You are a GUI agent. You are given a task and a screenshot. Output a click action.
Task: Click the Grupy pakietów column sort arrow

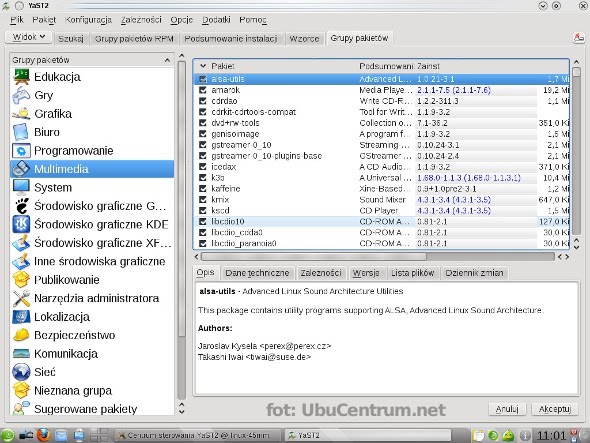coord(167,60)
